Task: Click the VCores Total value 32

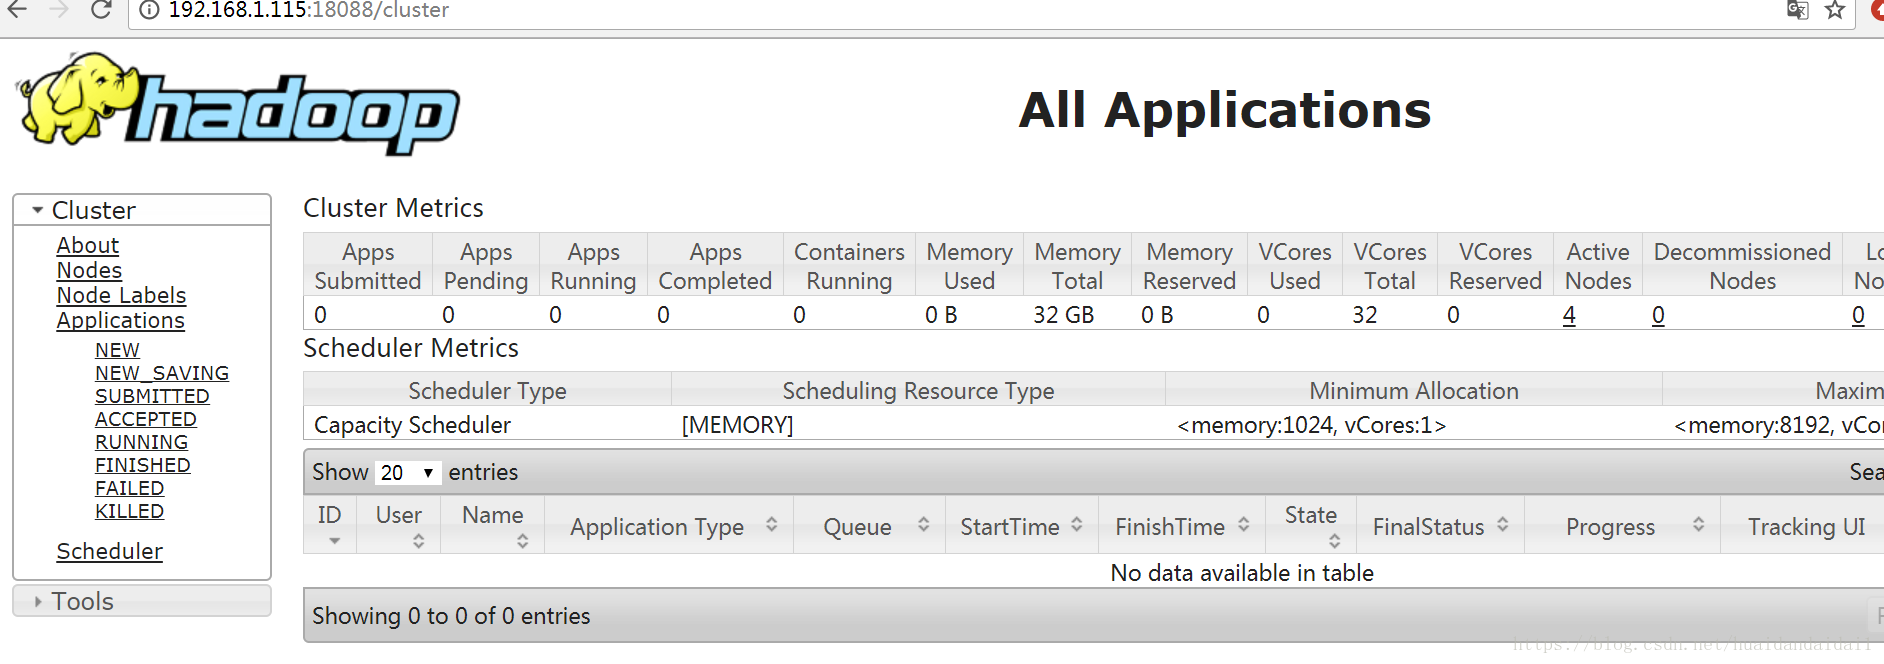Action: (x=1365, y=315)
